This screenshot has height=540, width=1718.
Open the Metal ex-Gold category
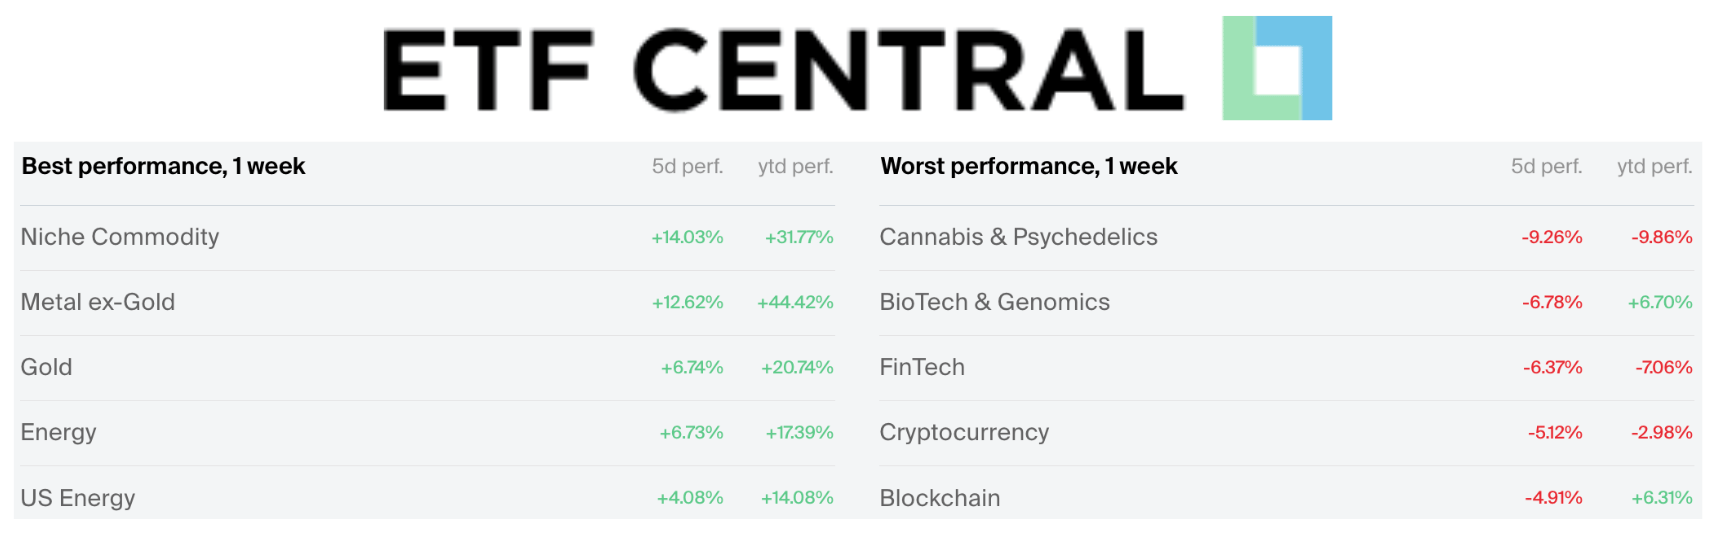[98, 302]
